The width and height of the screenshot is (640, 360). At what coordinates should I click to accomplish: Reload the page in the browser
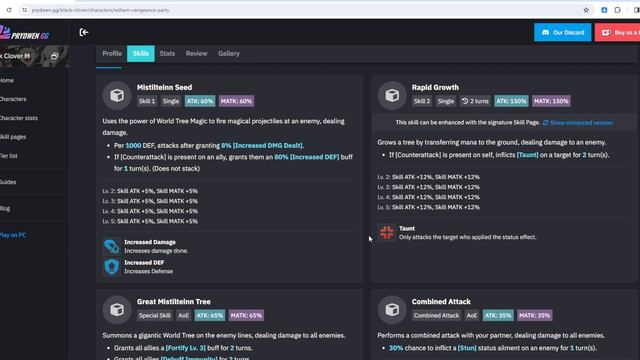pos(9,10)
